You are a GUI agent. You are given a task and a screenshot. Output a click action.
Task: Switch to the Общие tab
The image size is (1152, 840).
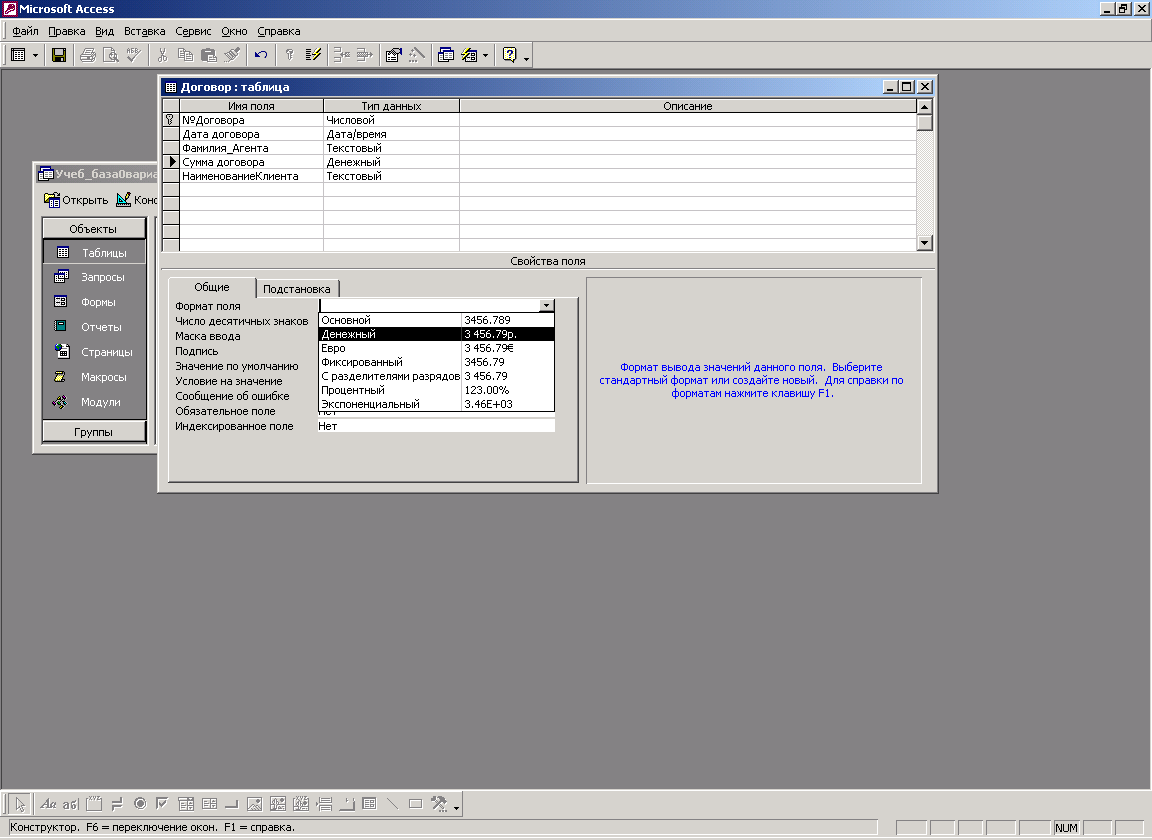pos(212,287)
